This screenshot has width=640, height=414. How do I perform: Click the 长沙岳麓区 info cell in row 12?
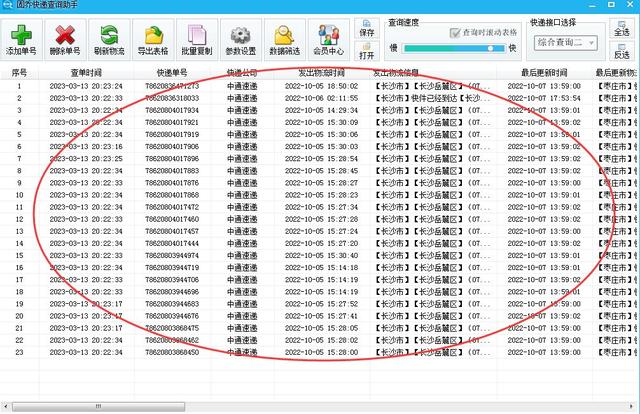pos(433,219)
